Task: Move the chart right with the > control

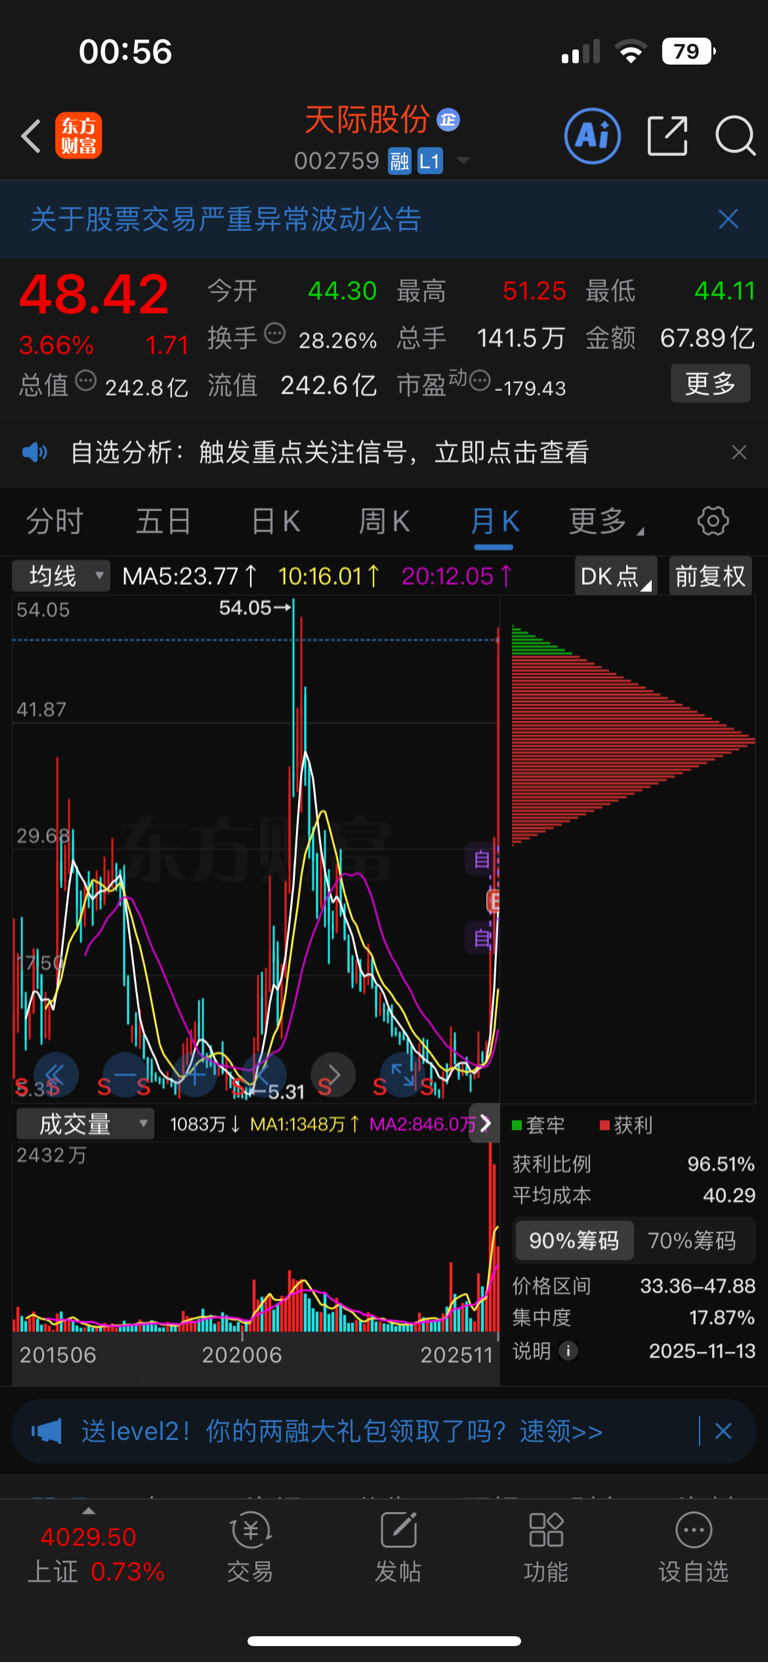Action: click(333, 1075)
